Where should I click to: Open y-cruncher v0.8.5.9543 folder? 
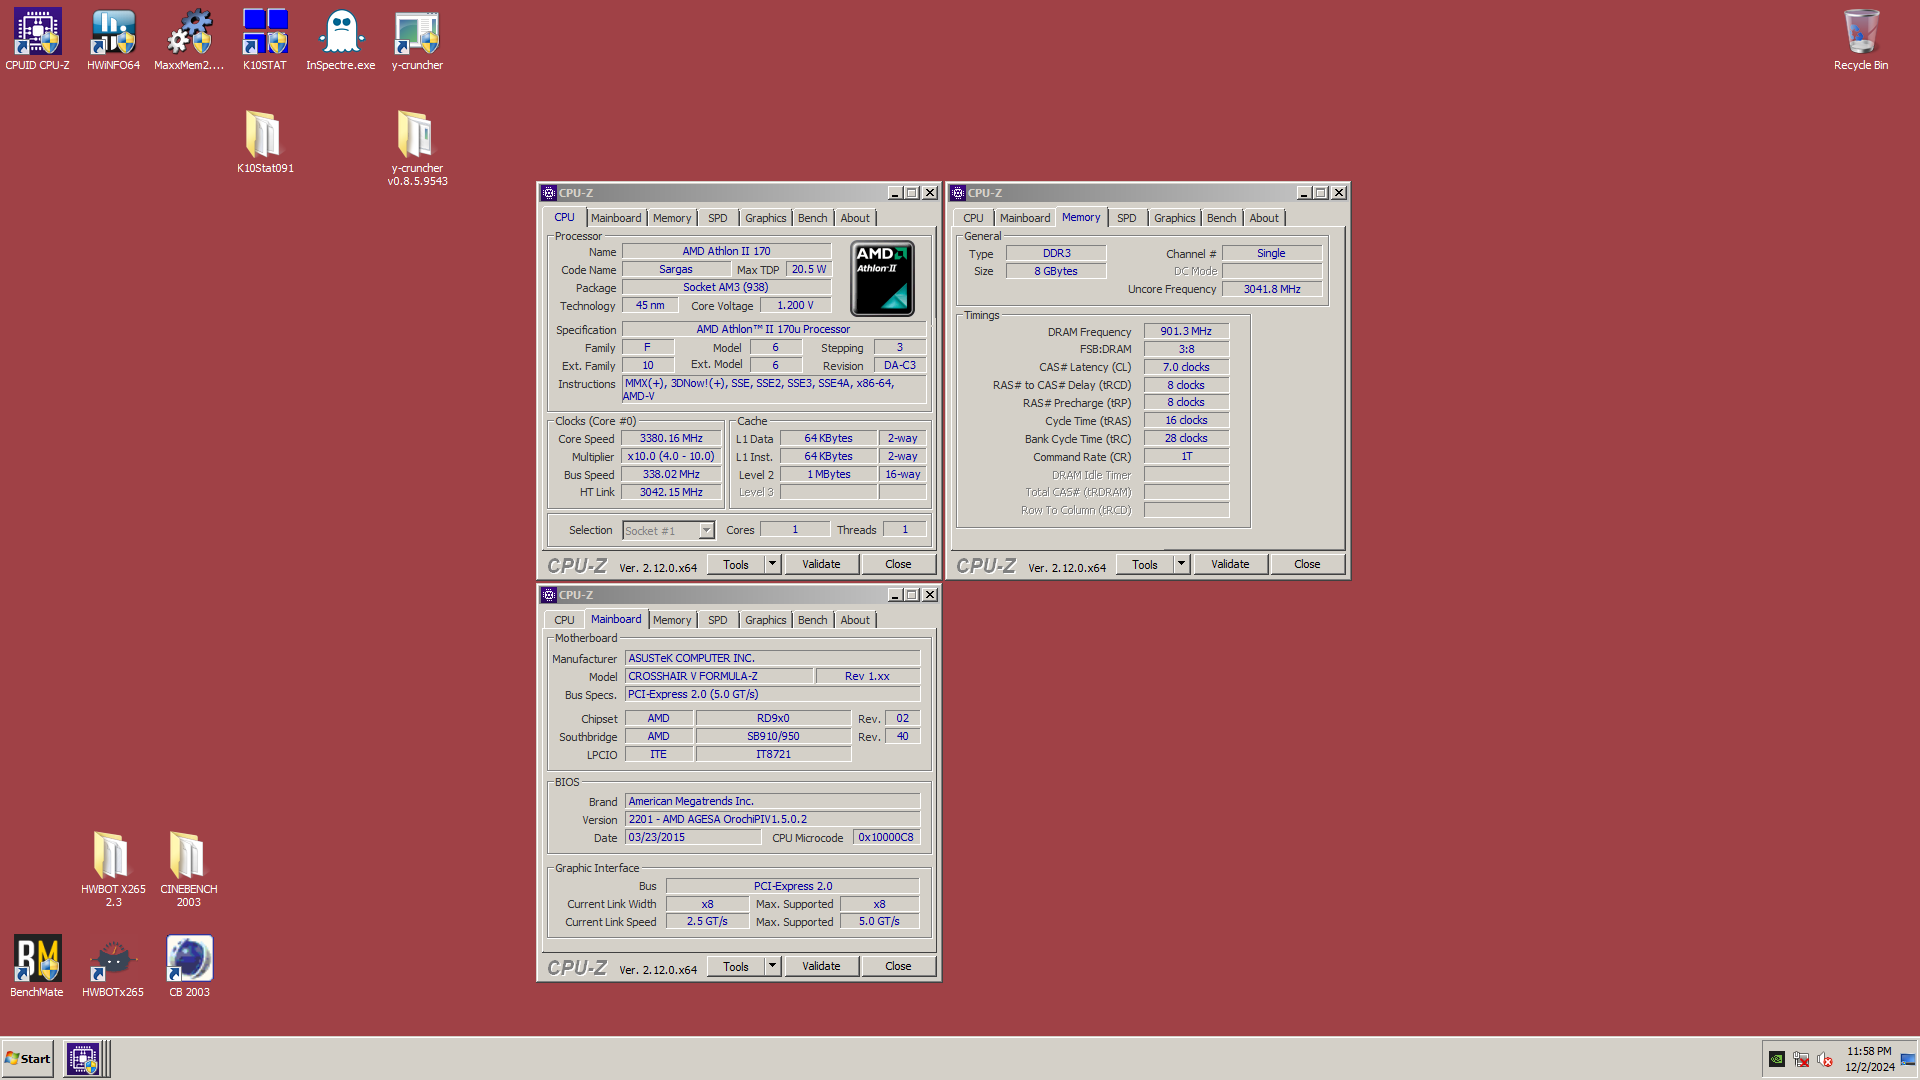[417, 147]
